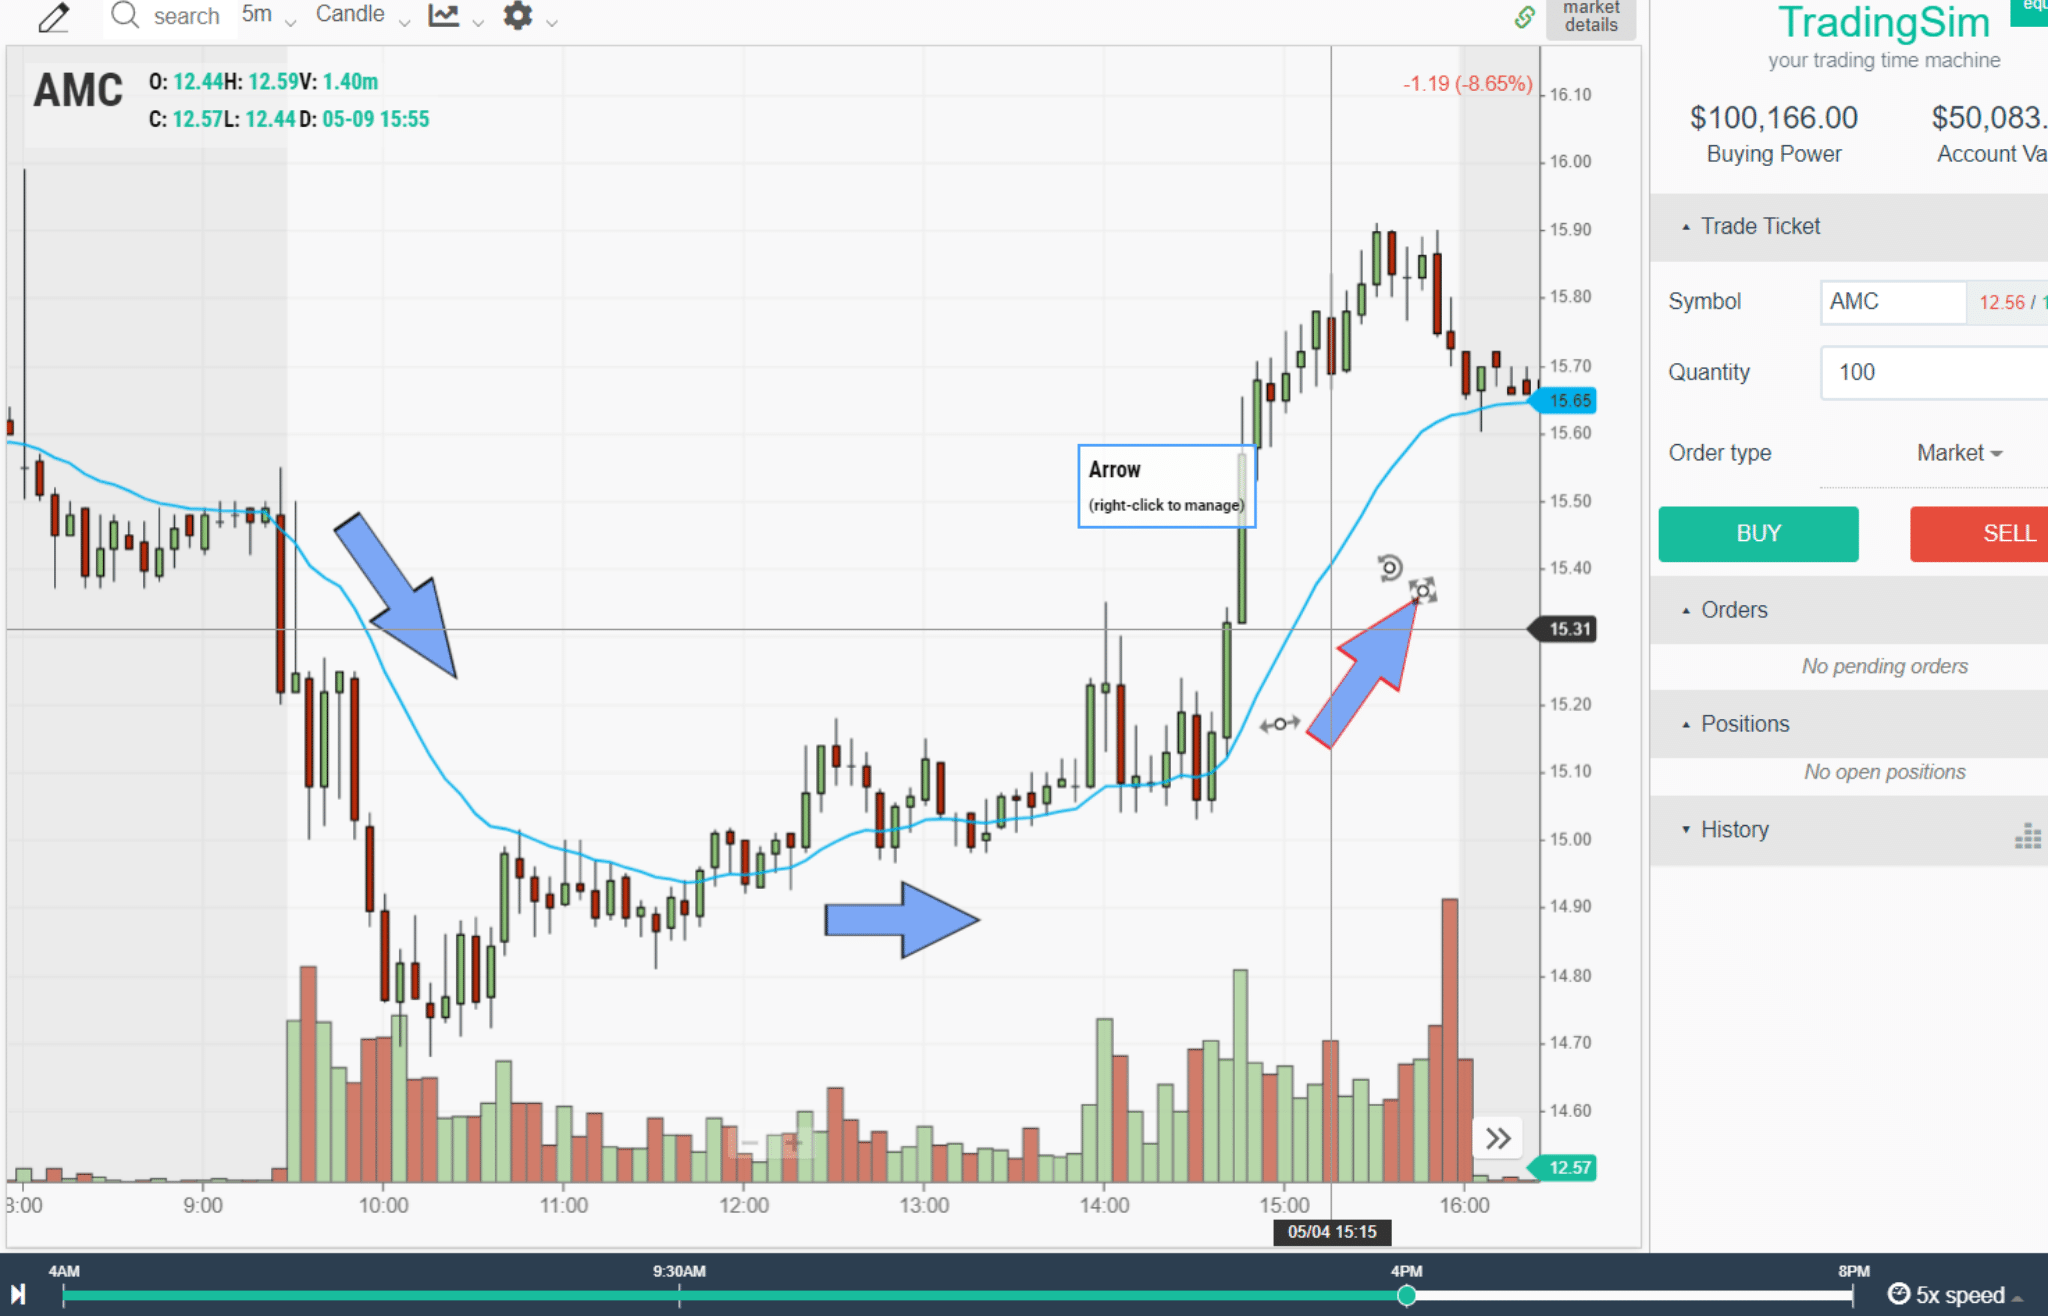Click the green link chart icon
The image size is (2048, 1316).
click(x=1524, y=16)
